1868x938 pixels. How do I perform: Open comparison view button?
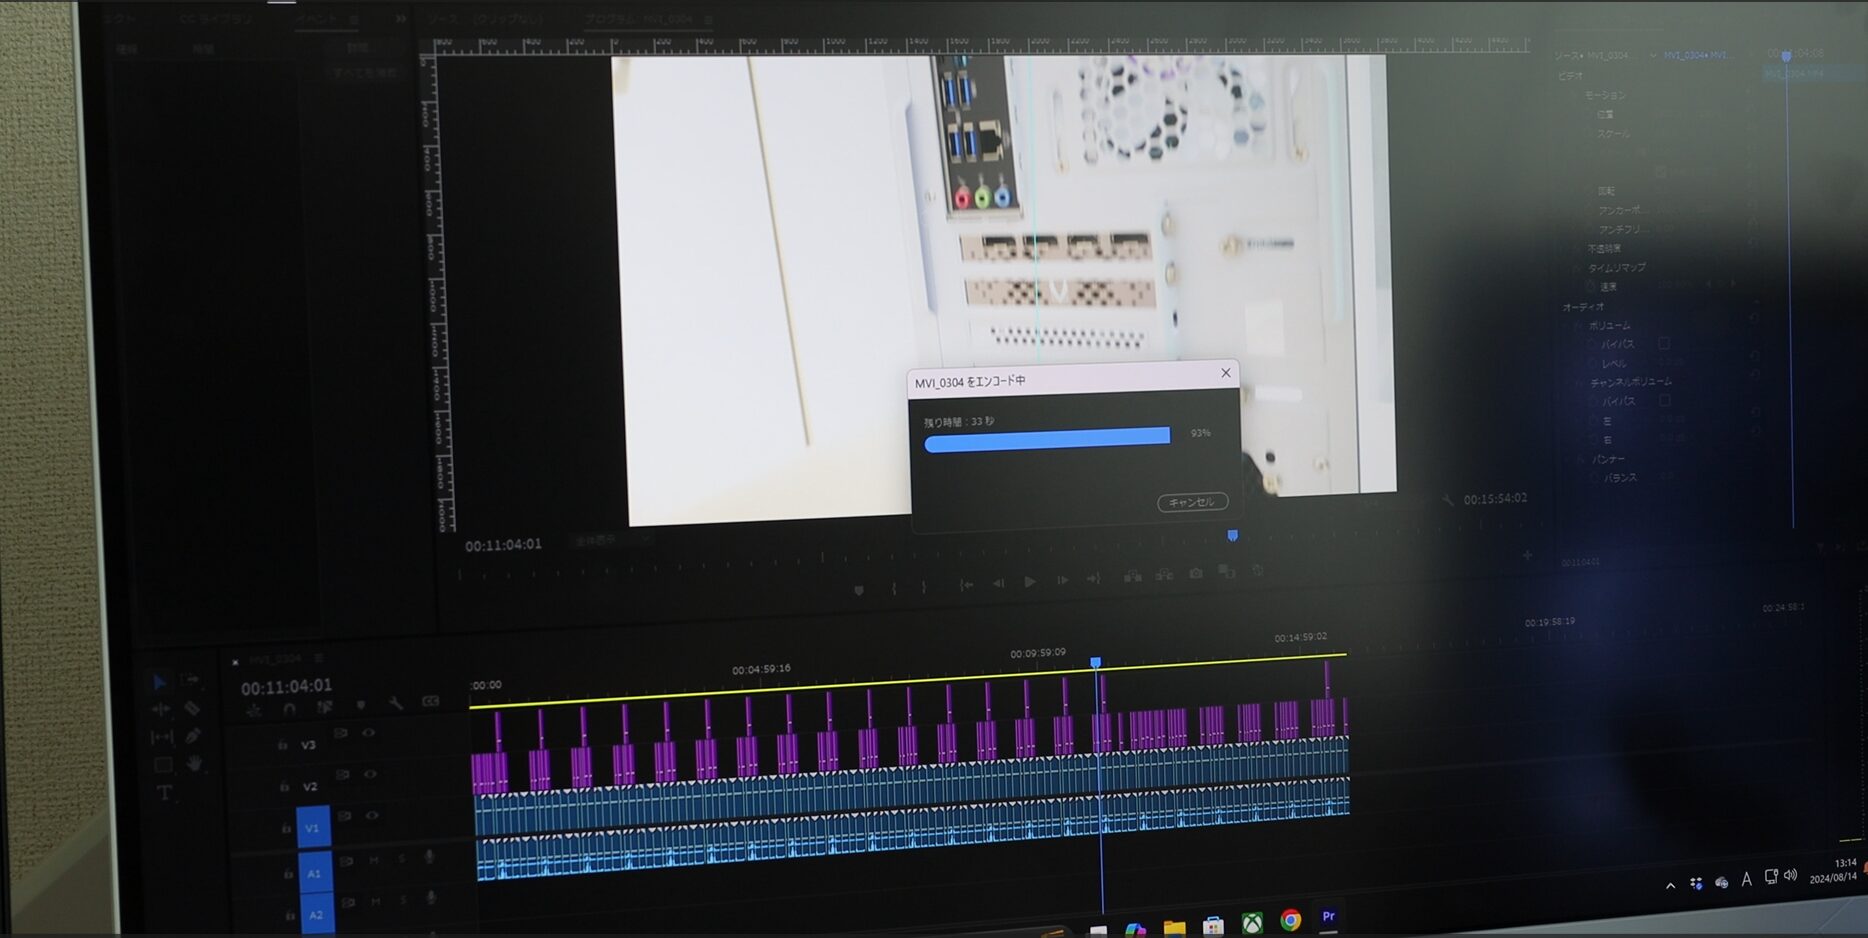coord(1227,571)
